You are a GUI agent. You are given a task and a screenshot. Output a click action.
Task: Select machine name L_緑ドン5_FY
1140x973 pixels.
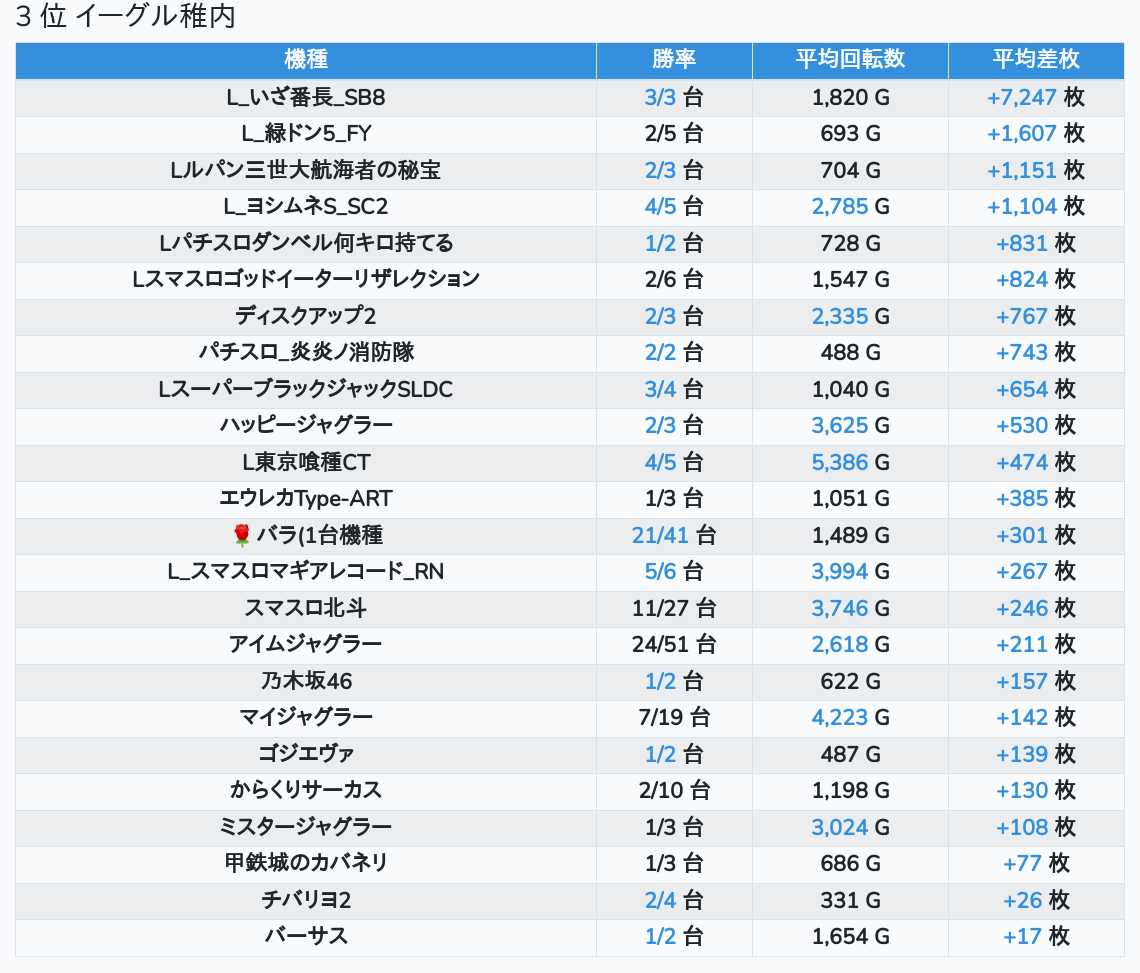[x=306, y=134]
